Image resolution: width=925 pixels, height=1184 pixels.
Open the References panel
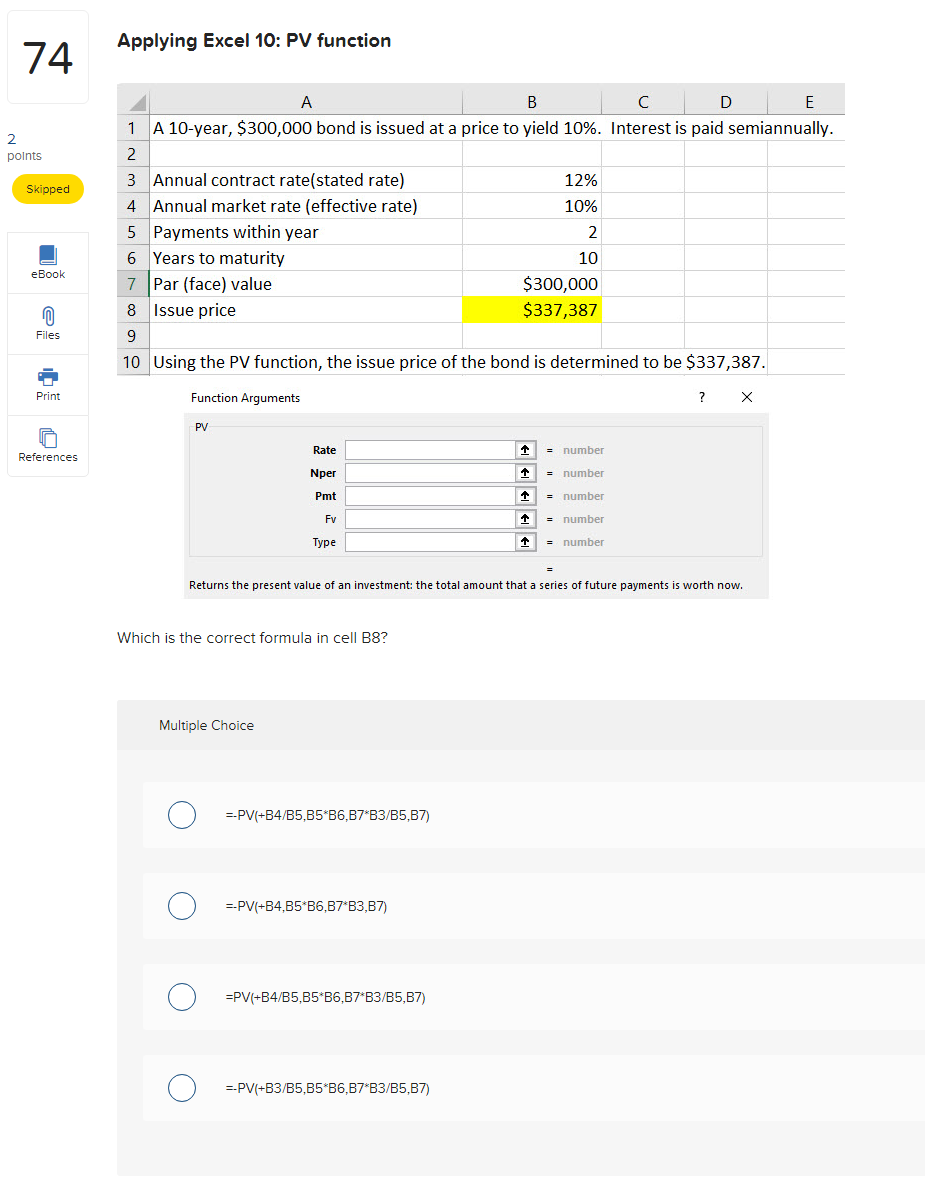click(x=47, y=445)
